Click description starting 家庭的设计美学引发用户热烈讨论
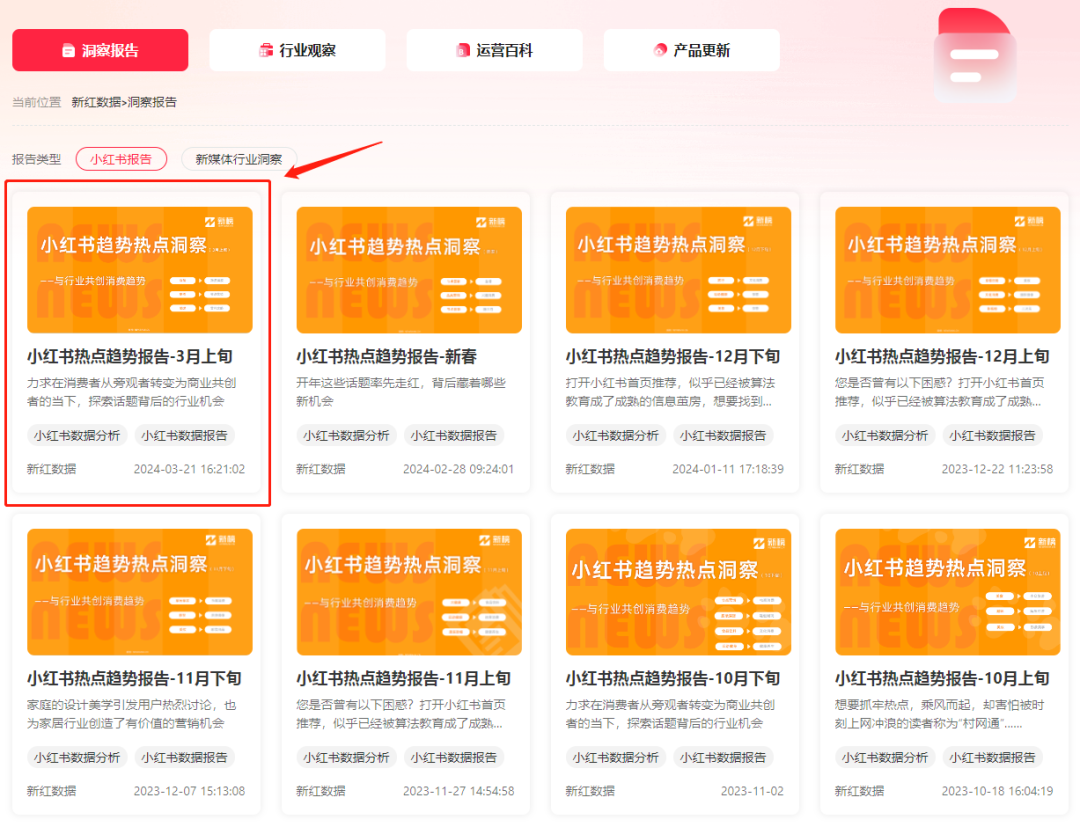 132,714
